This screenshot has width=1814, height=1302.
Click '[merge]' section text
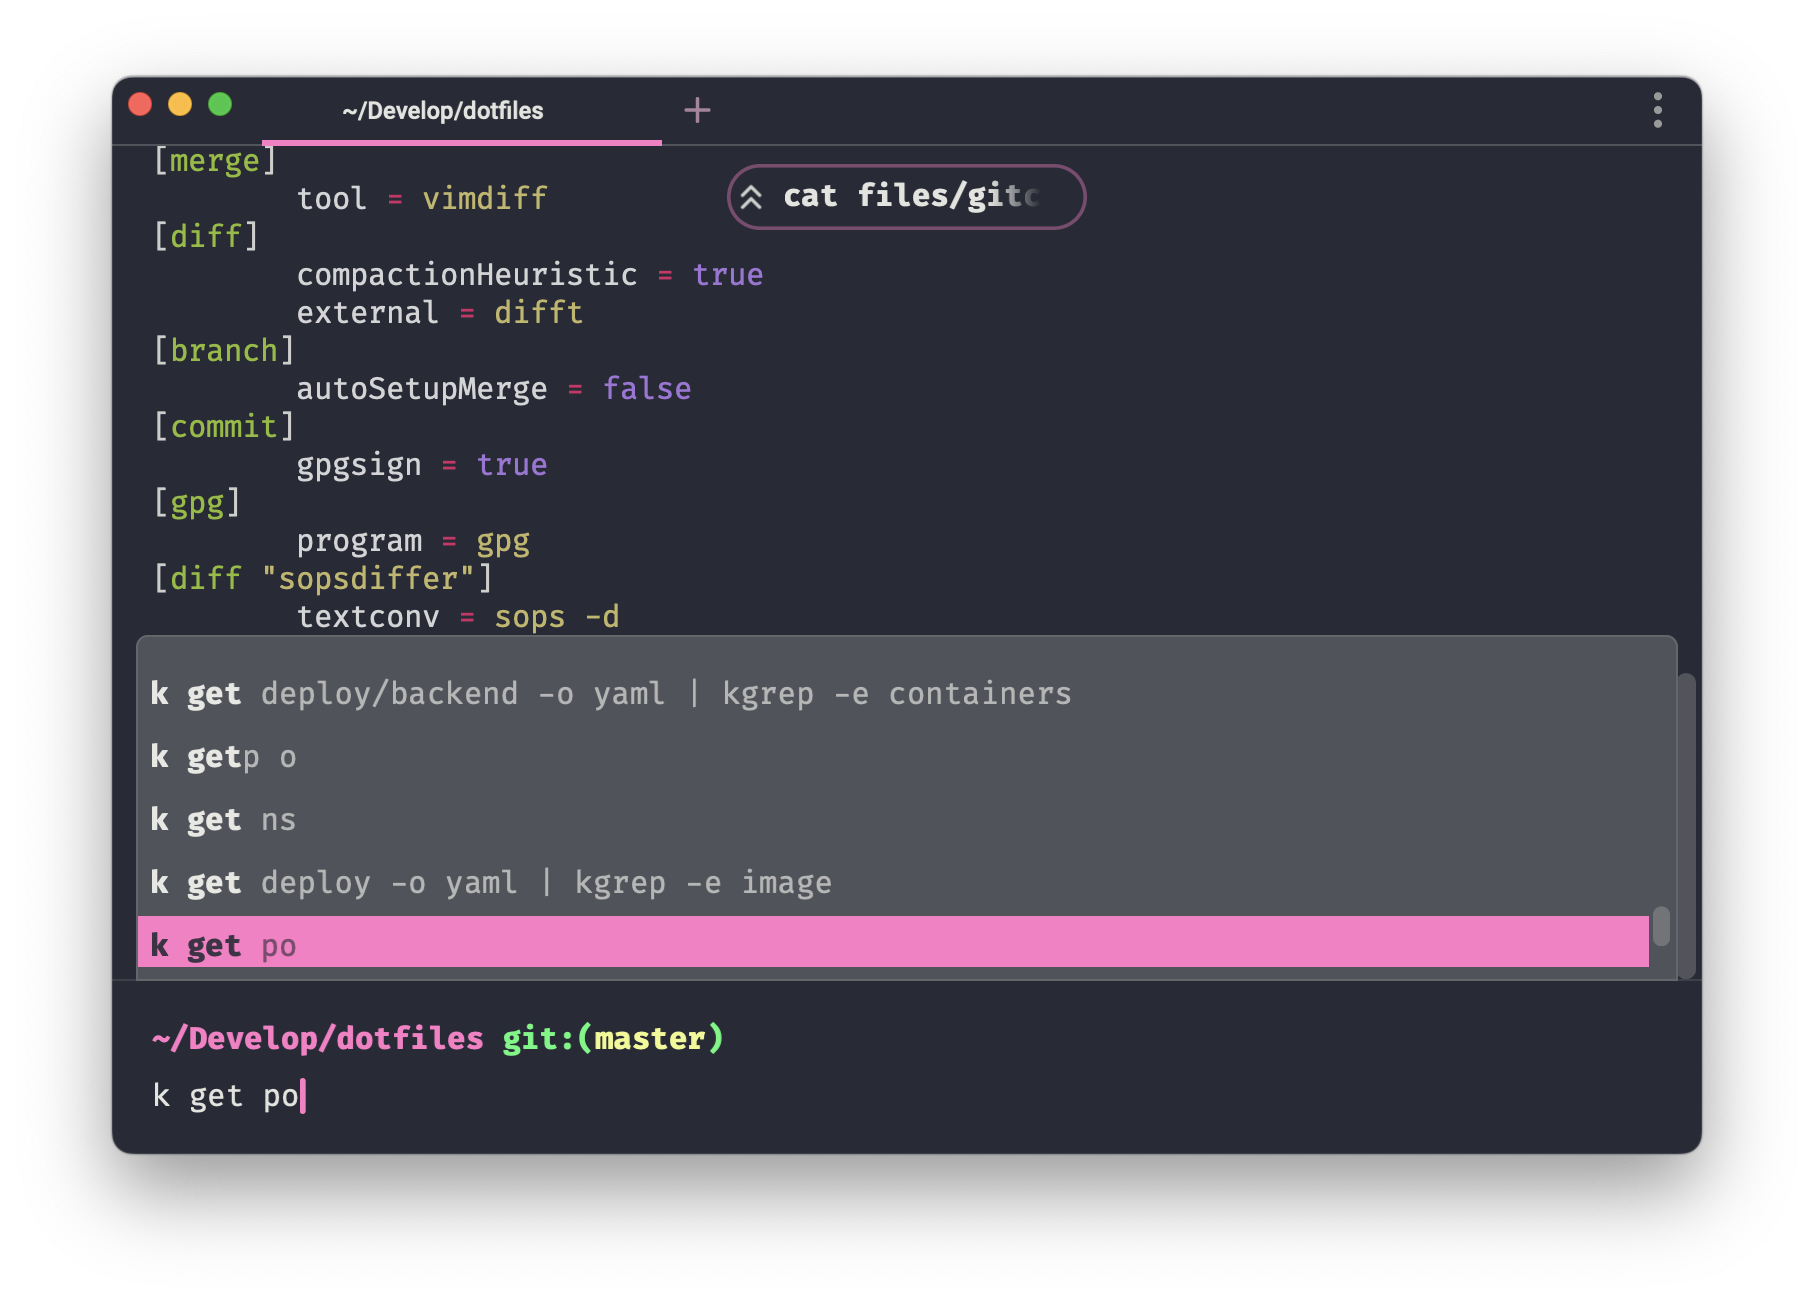click(214, 161)
